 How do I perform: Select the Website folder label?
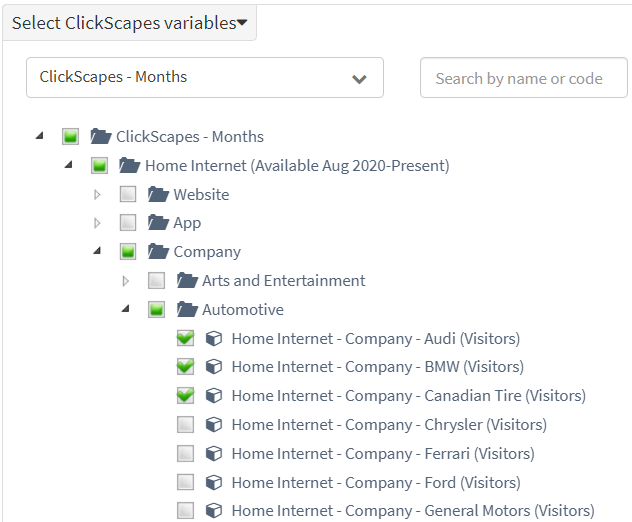(x=201, y=195)
